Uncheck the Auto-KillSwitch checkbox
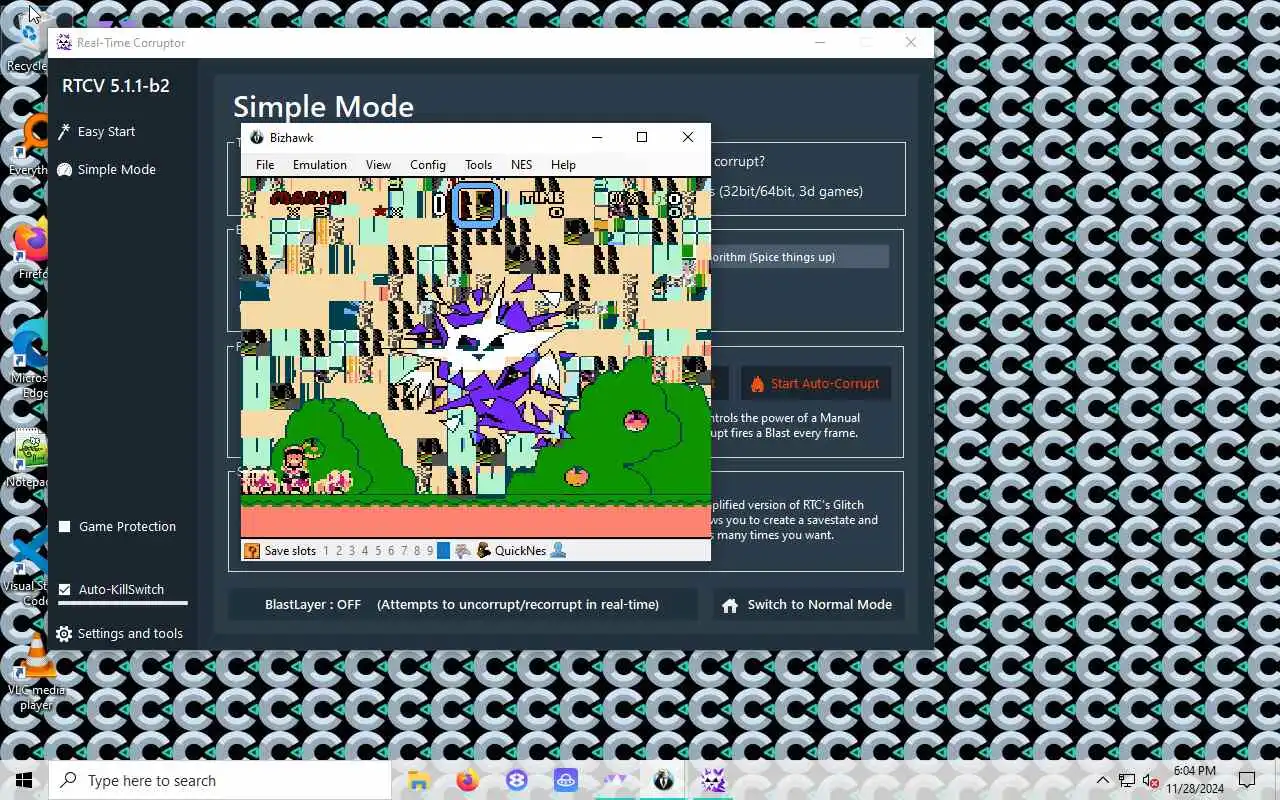The width and height of the screenshot is (1280, 800). pos(65,590)
